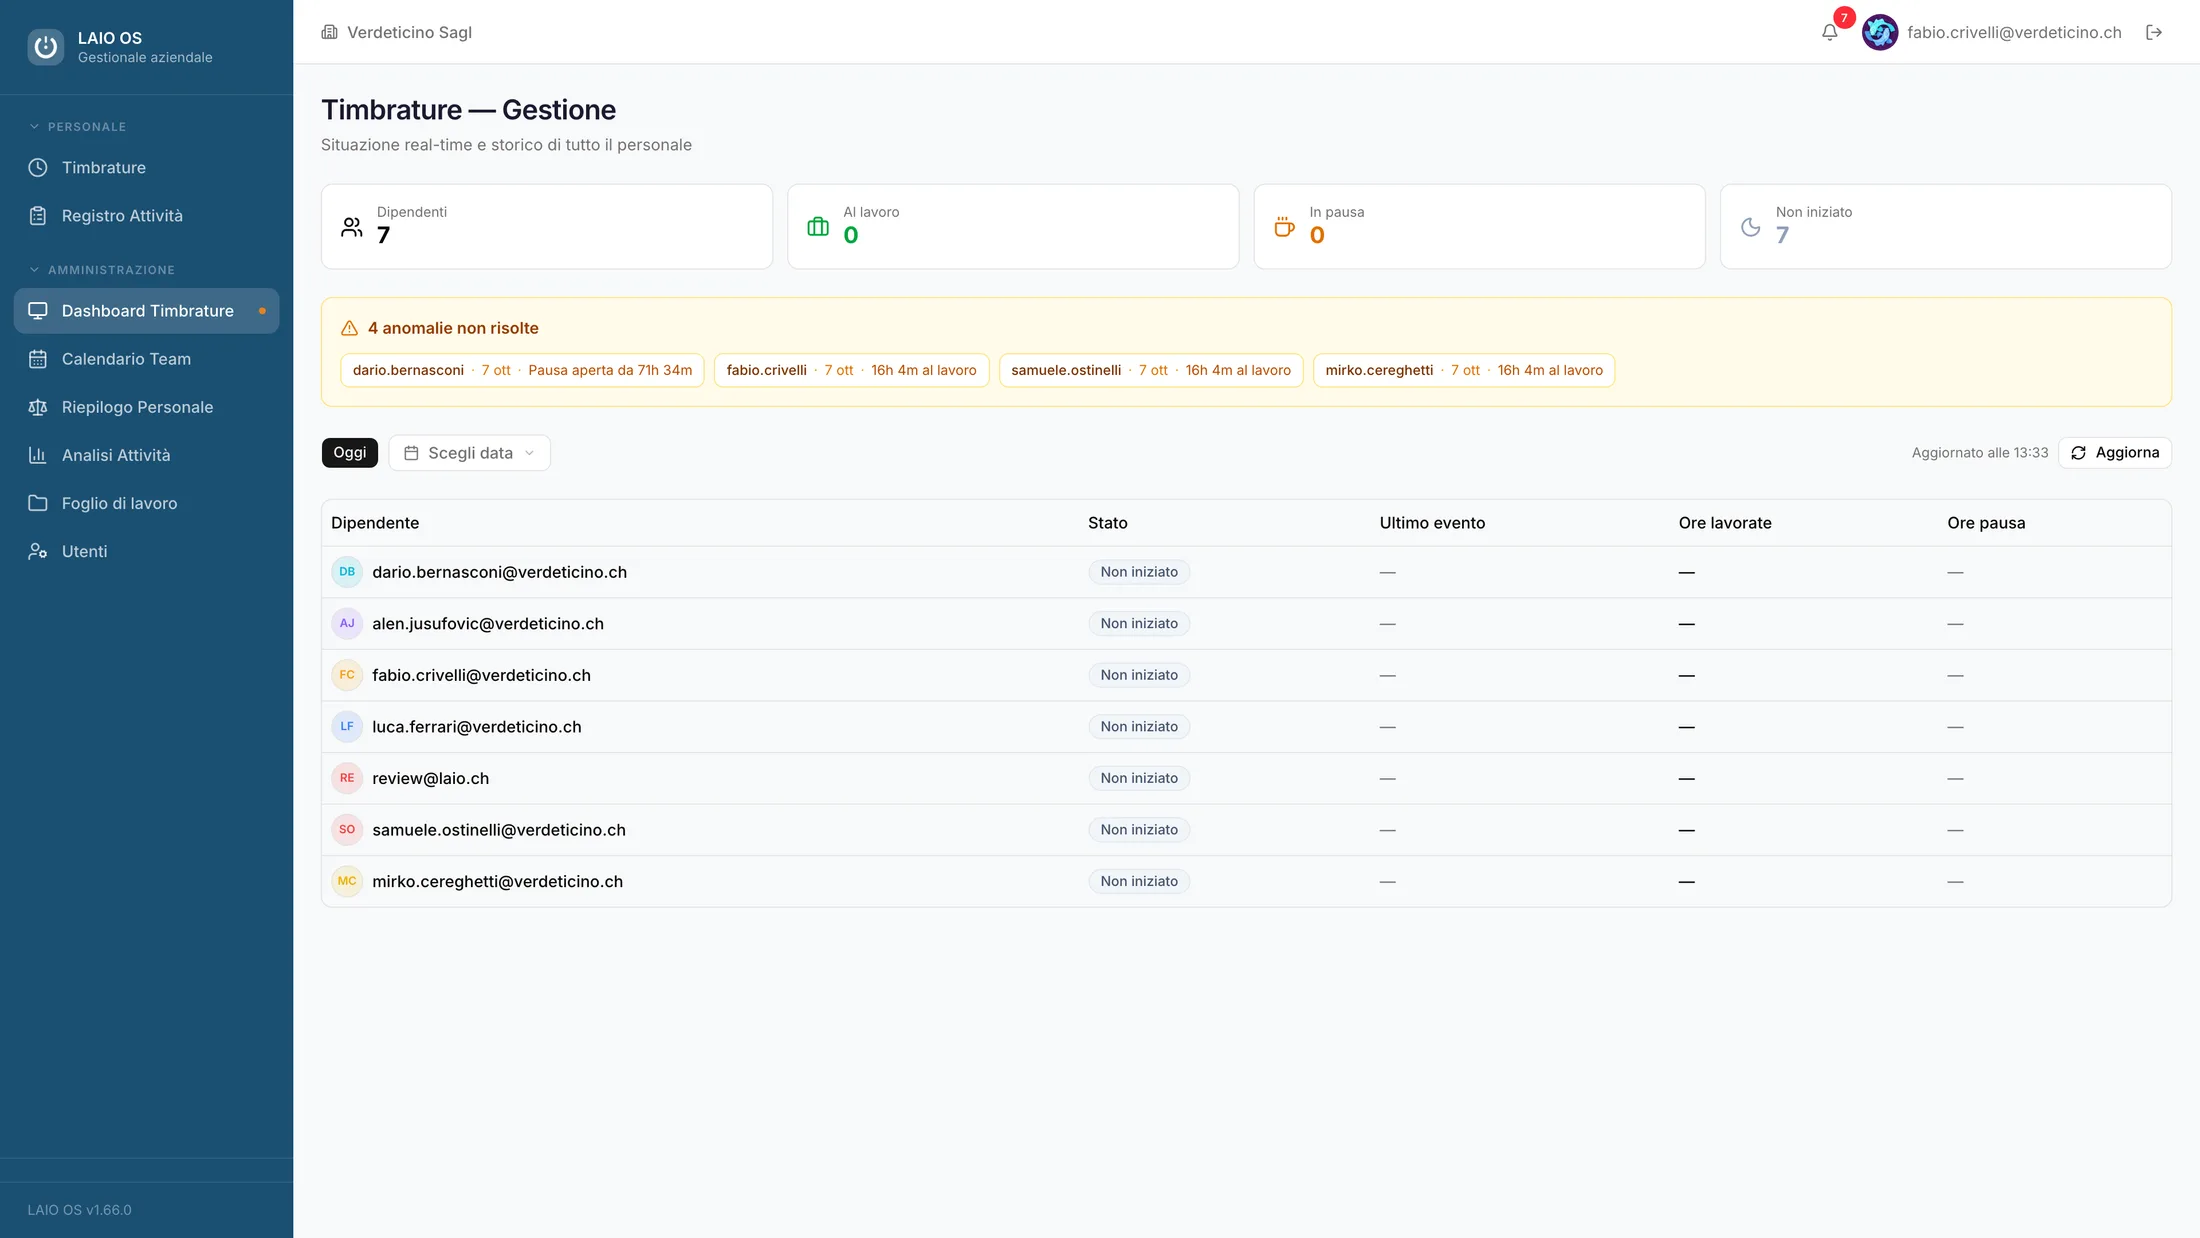Click the LAIO OS power logo icon

click(46, 47)
